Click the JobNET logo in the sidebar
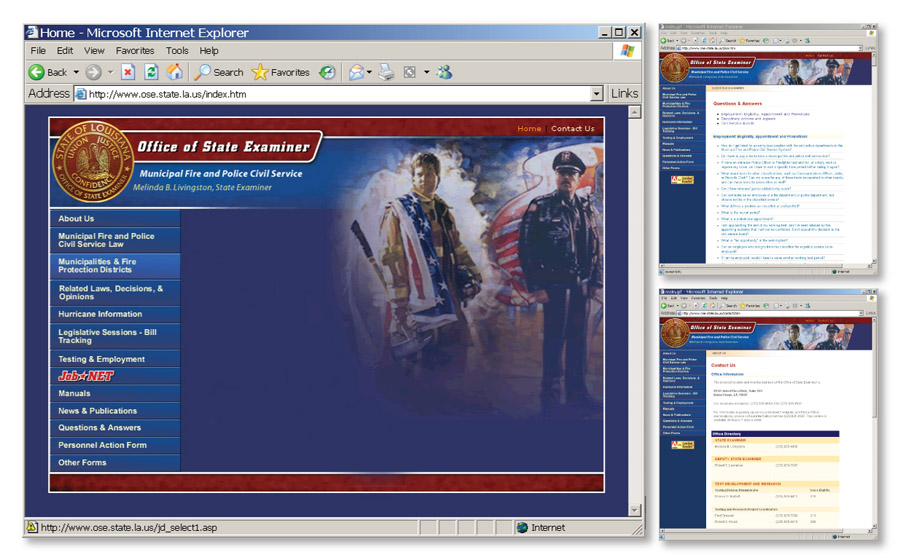Screen dimensions: 900x560 86,376
